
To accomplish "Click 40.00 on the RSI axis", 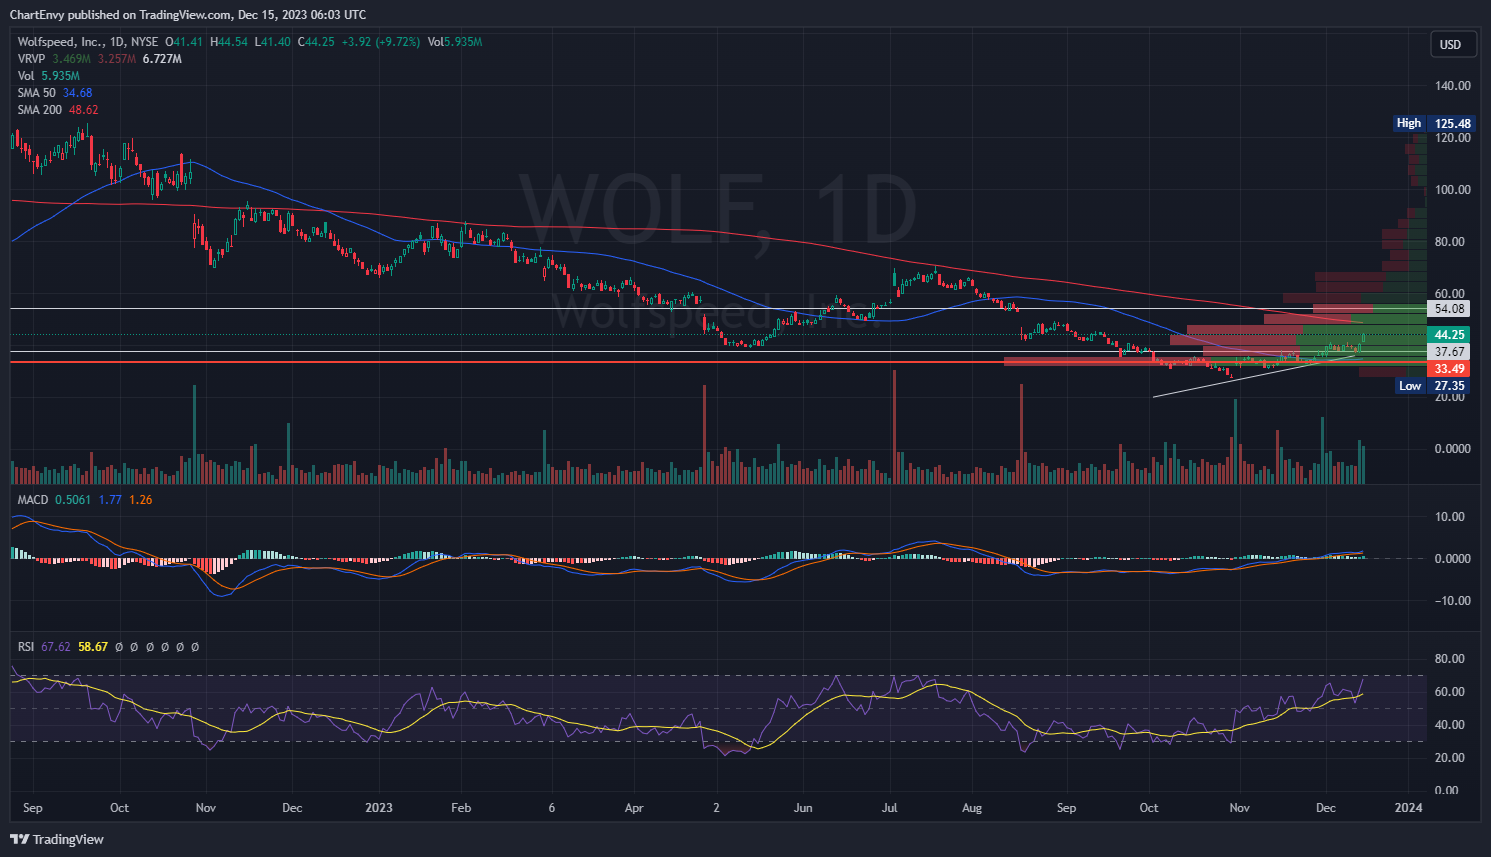I will 1450,725.
